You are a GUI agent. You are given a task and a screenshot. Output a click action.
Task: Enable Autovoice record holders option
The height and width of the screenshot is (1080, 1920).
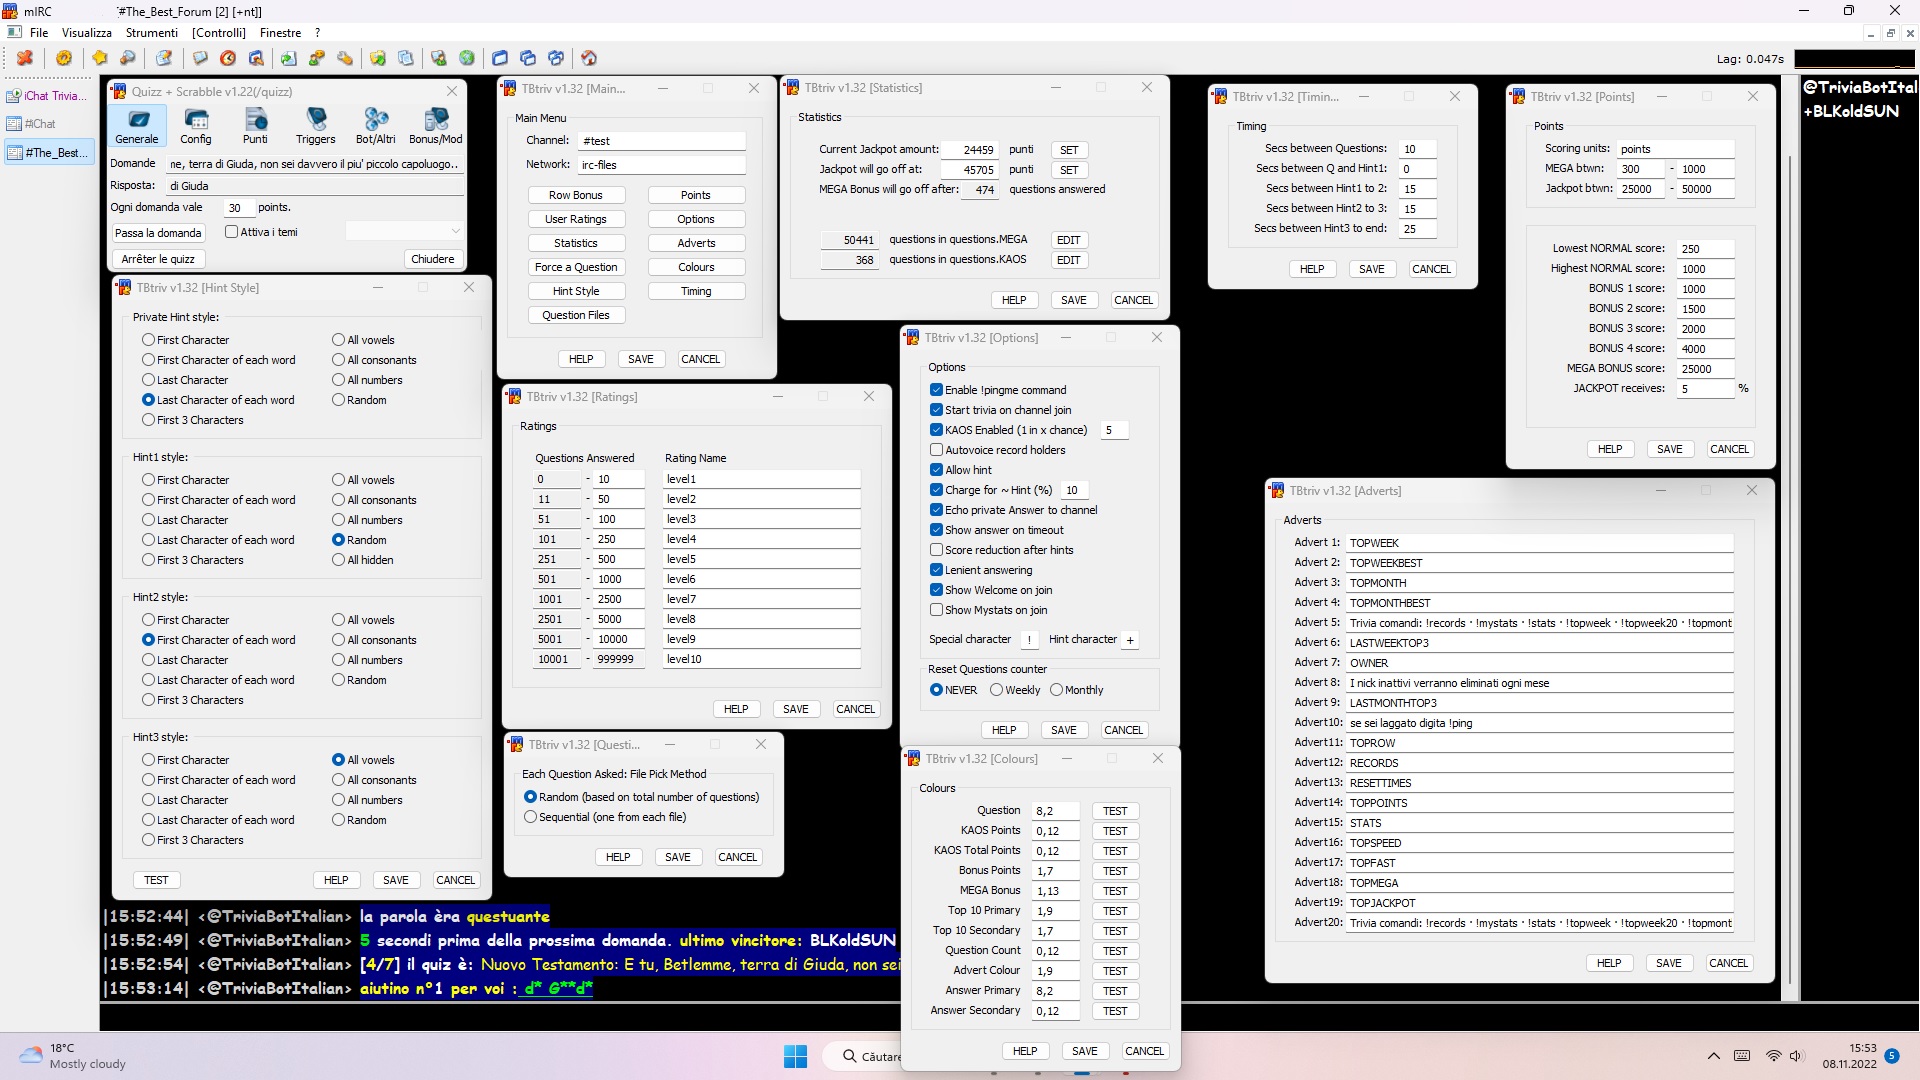936,450
